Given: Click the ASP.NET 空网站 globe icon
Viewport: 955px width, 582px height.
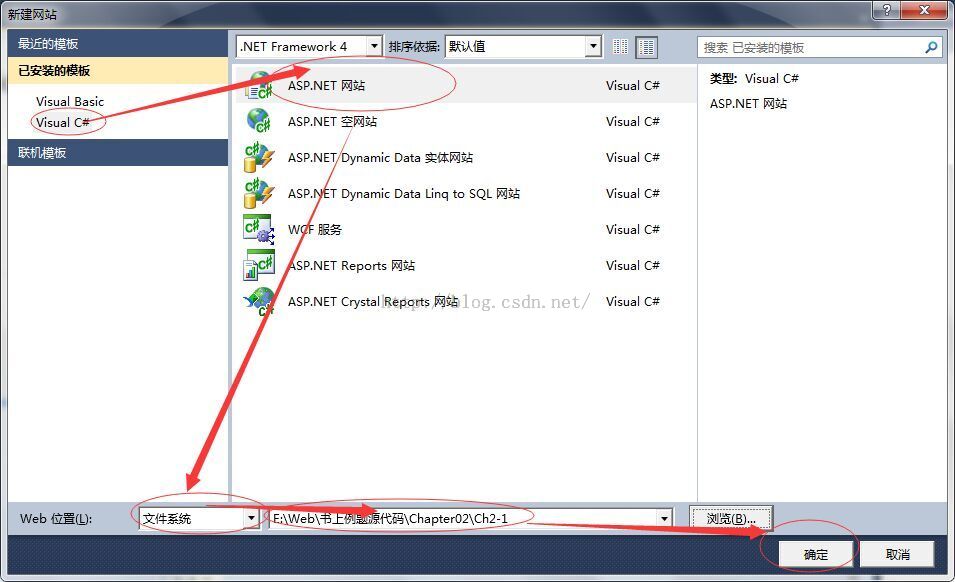Looking at the screenshot, I should click(259, 121).
